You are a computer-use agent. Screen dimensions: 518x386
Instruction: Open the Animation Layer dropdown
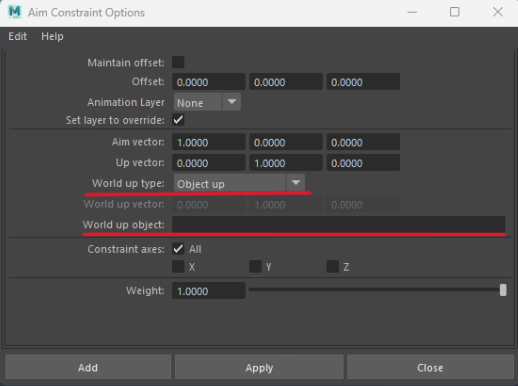pos(207,102)
